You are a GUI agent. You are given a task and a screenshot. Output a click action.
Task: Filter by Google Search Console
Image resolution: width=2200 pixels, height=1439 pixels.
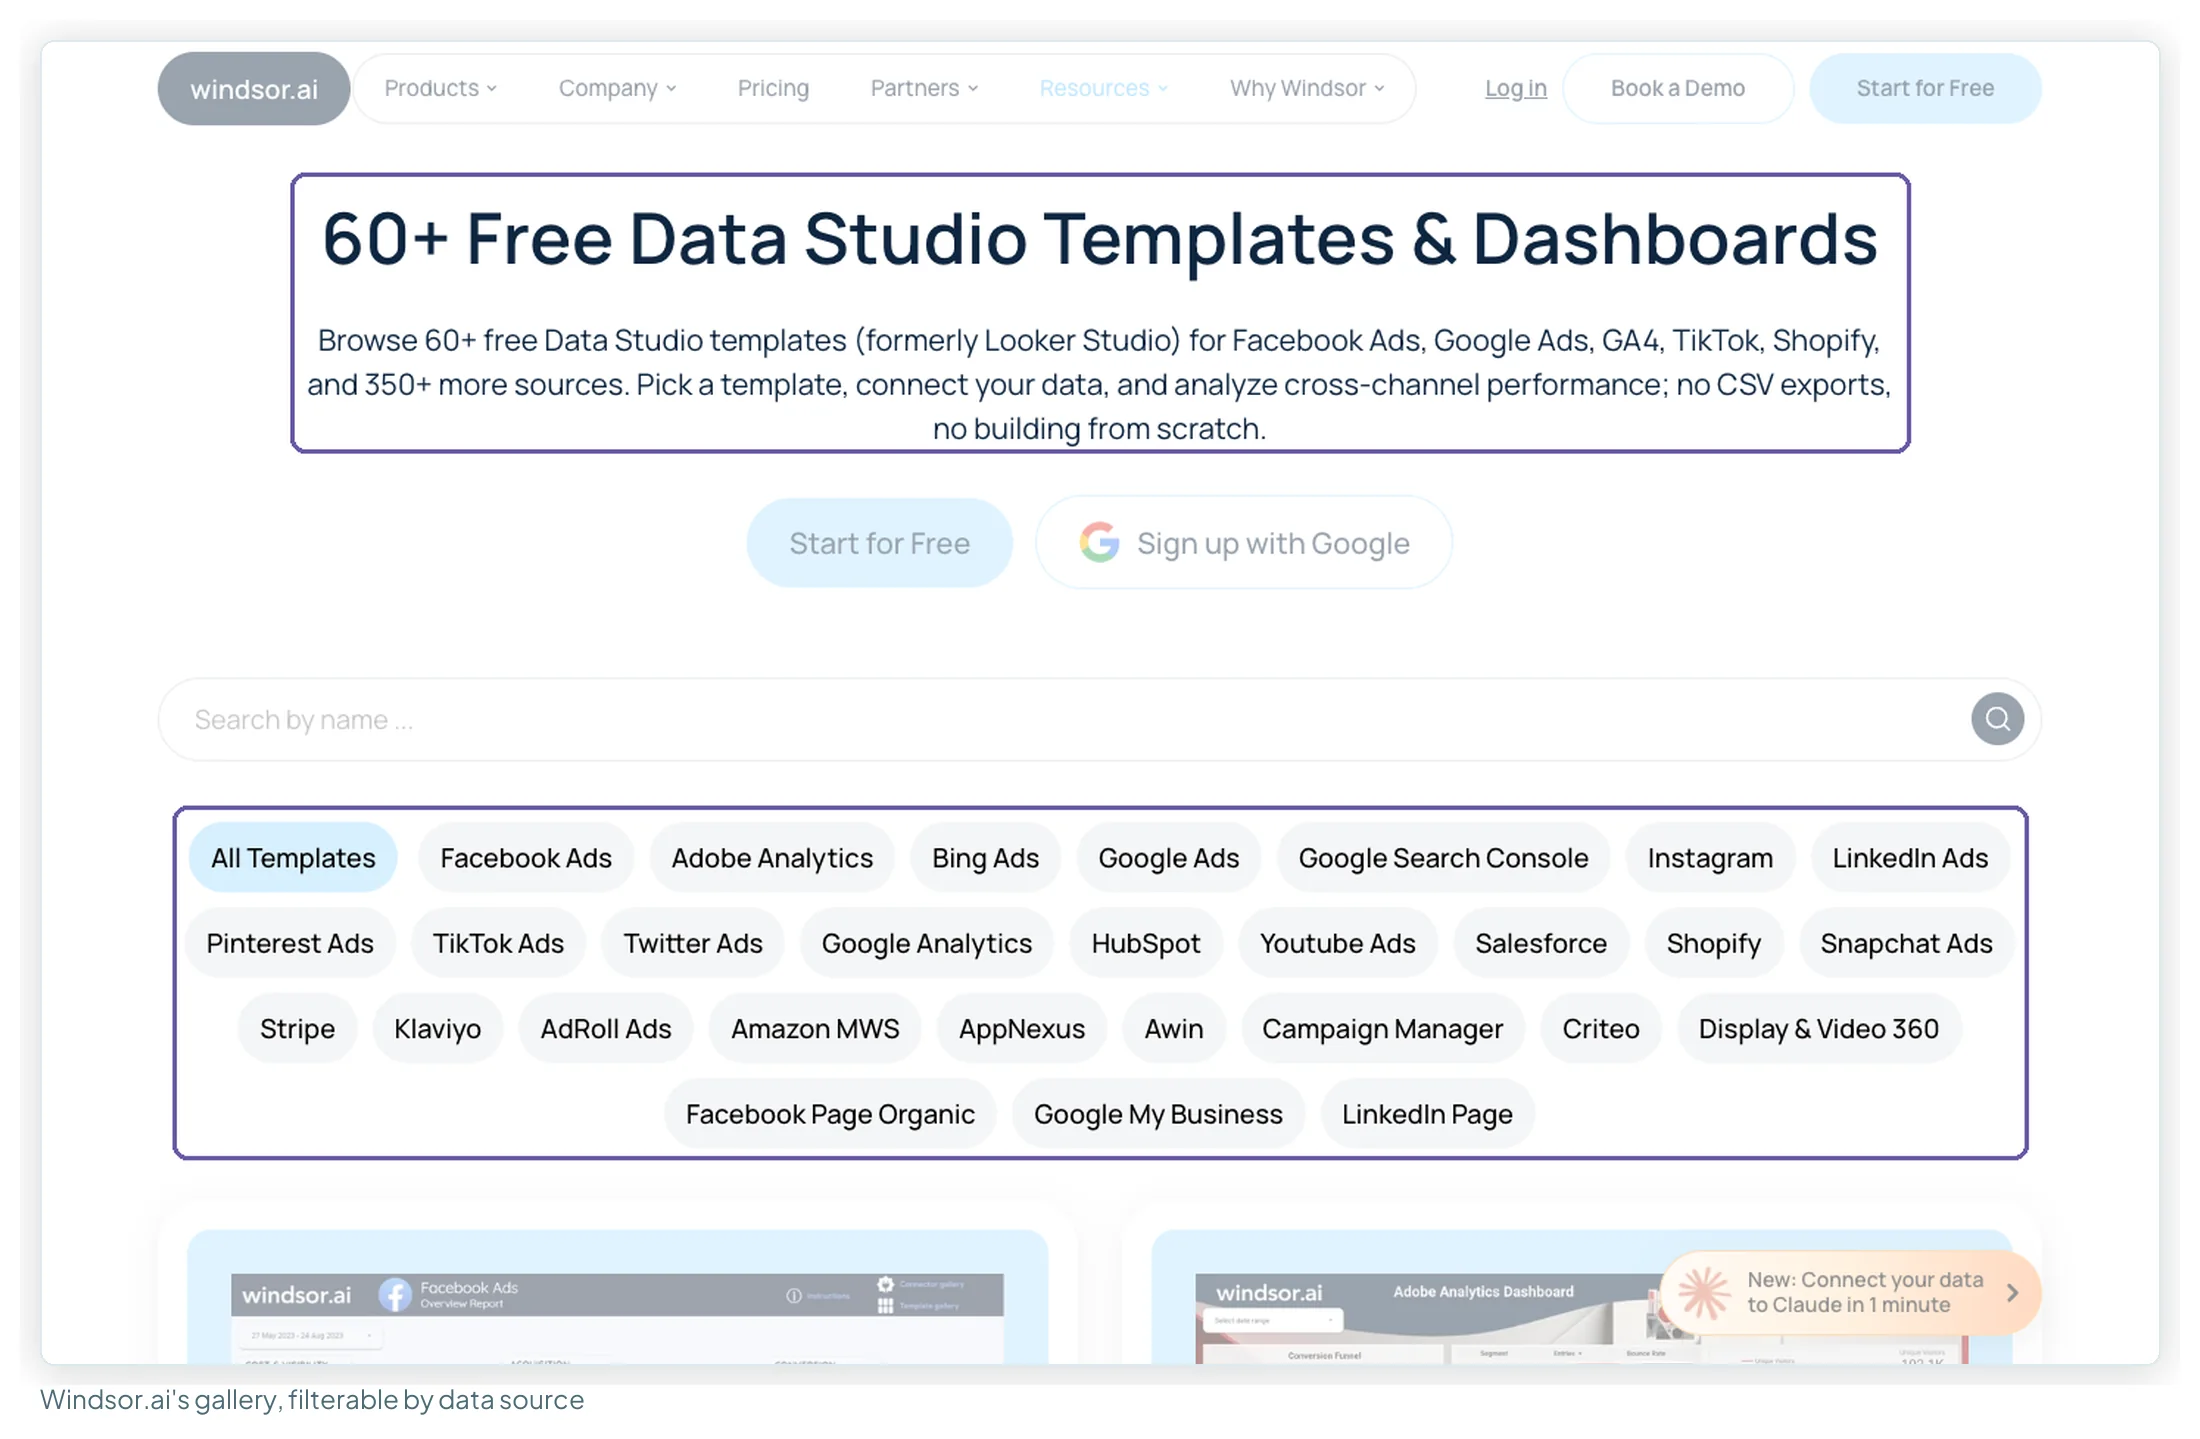pos(1443,858)
